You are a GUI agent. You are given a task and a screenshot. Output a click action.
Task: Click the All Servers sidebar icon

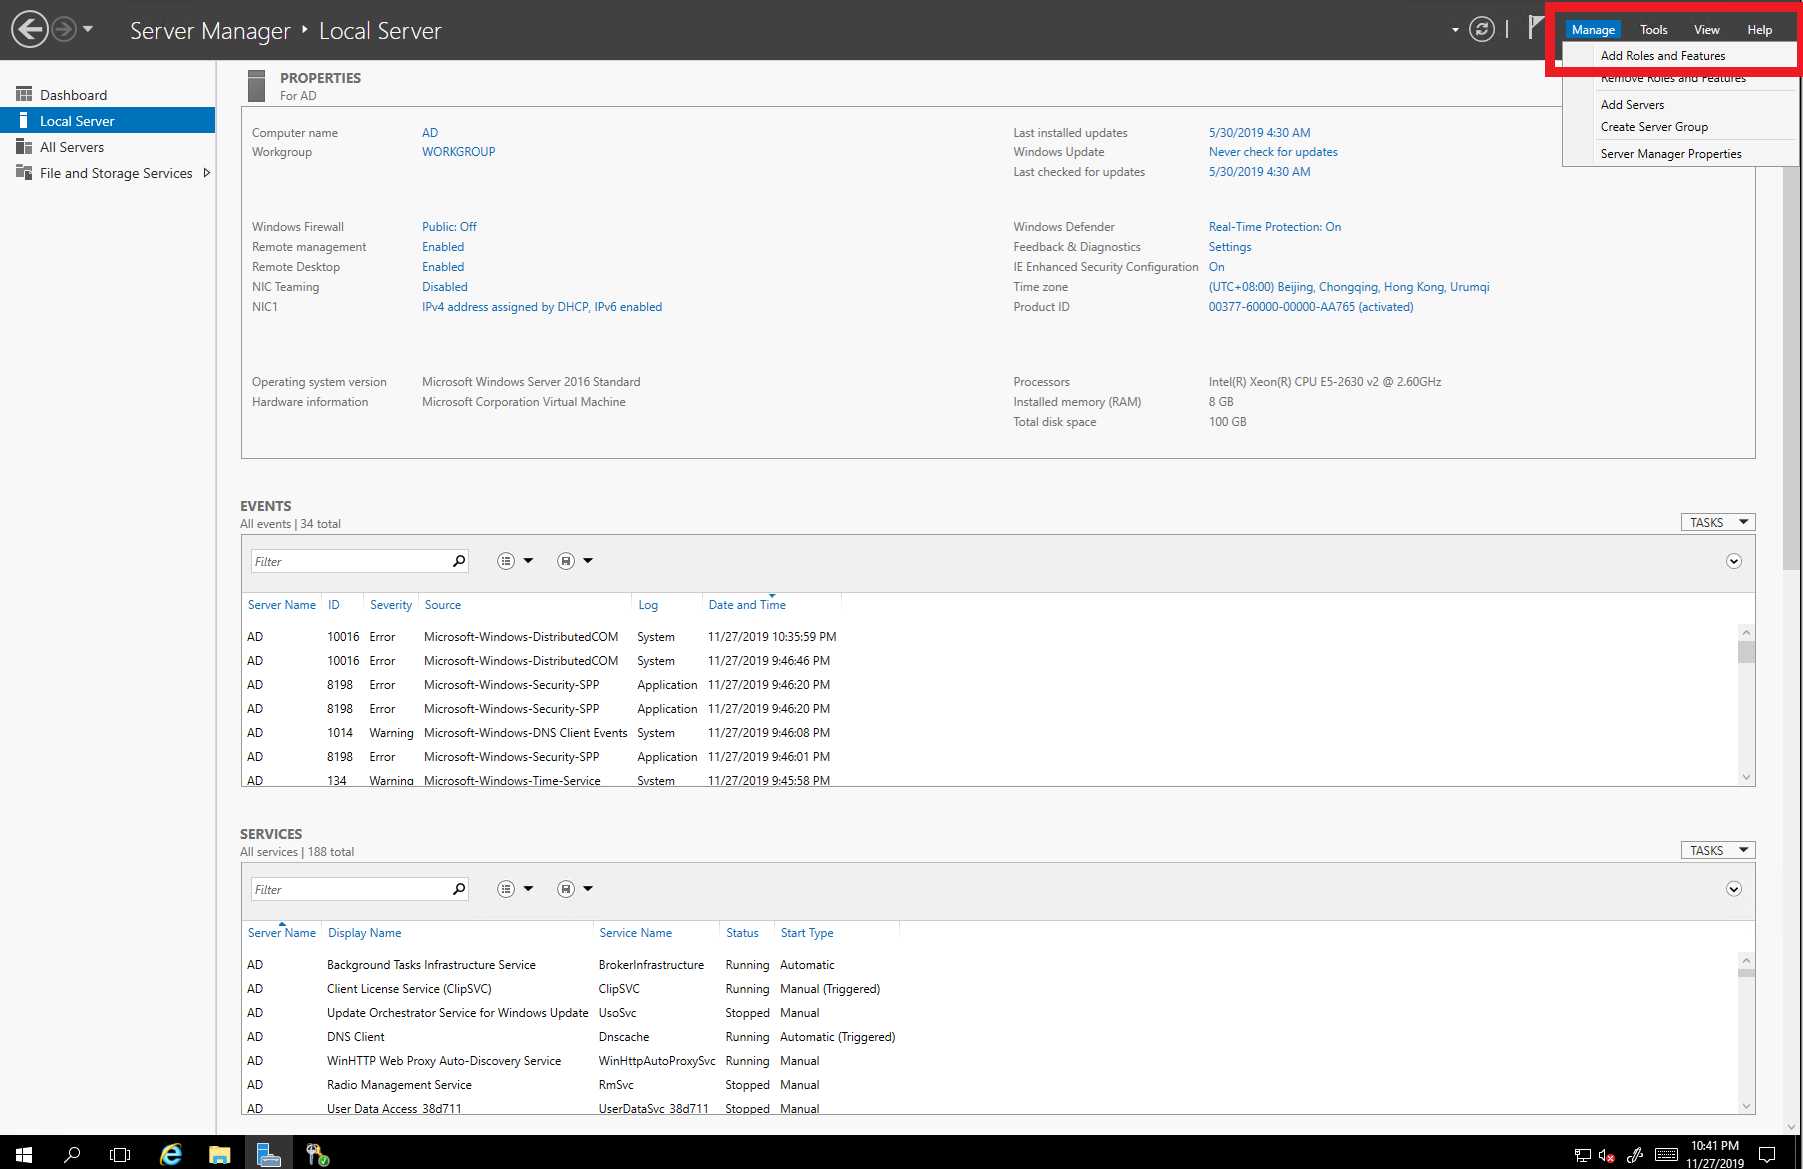click(24, 147)
